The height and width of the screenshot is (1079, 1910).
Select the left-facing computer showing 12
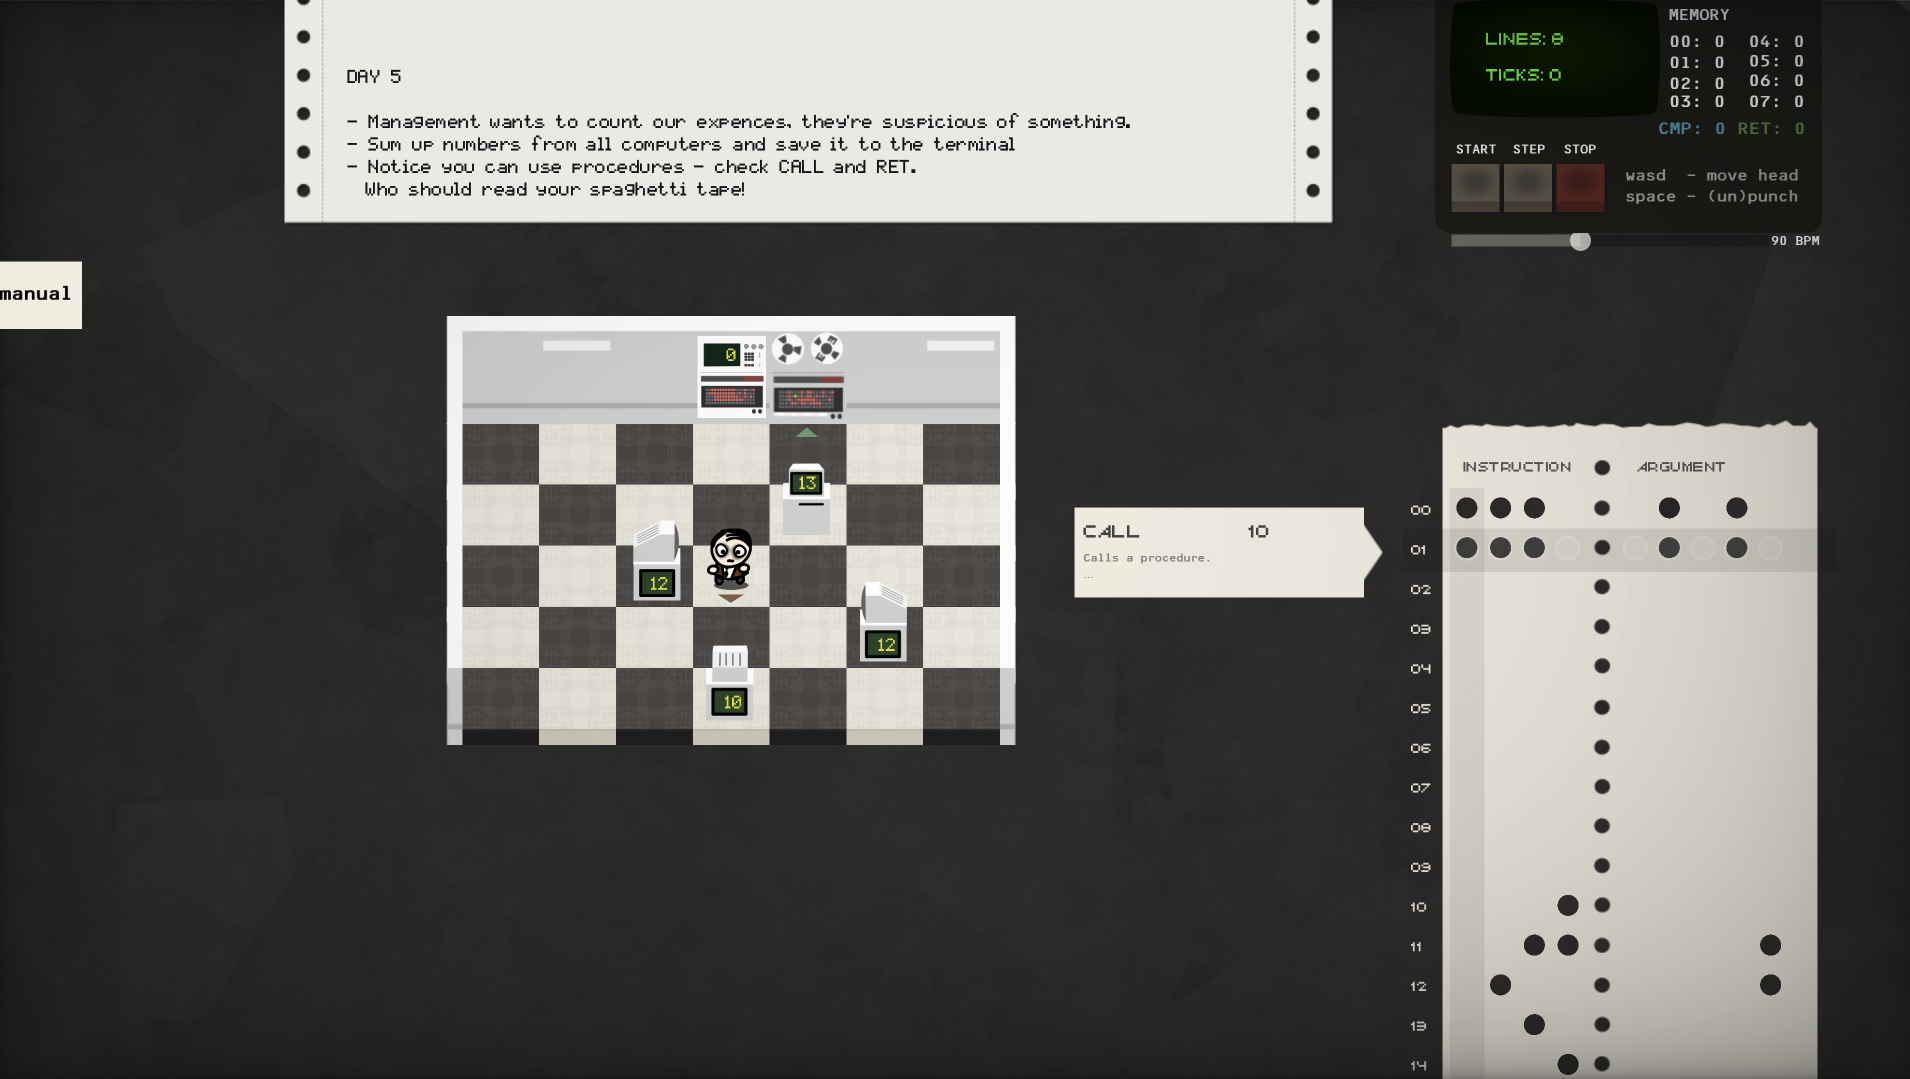coord(657,562)
